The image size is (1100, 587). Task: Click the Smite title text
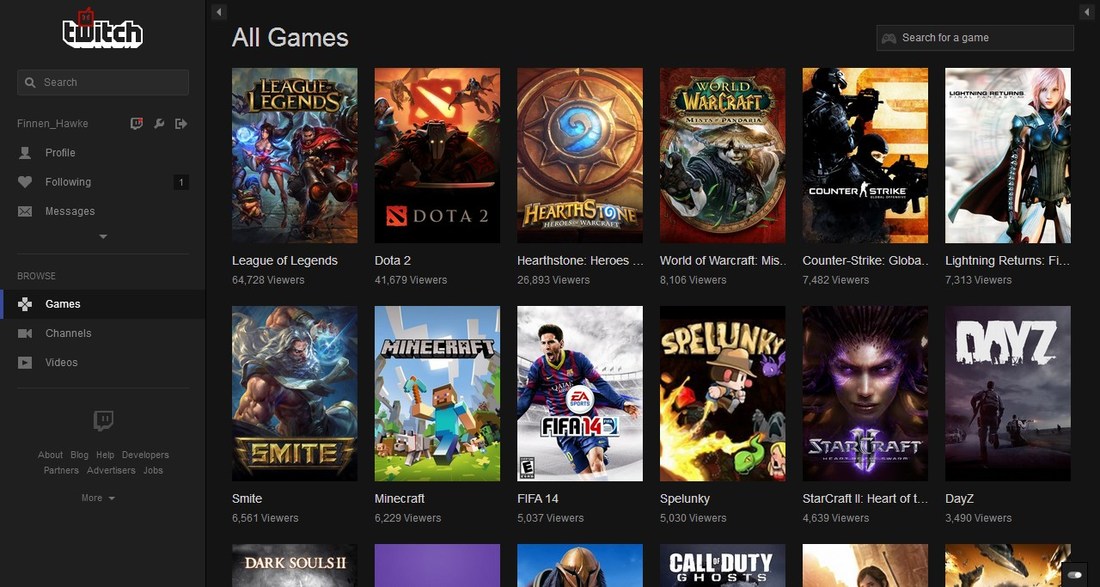tap(247, 499)
